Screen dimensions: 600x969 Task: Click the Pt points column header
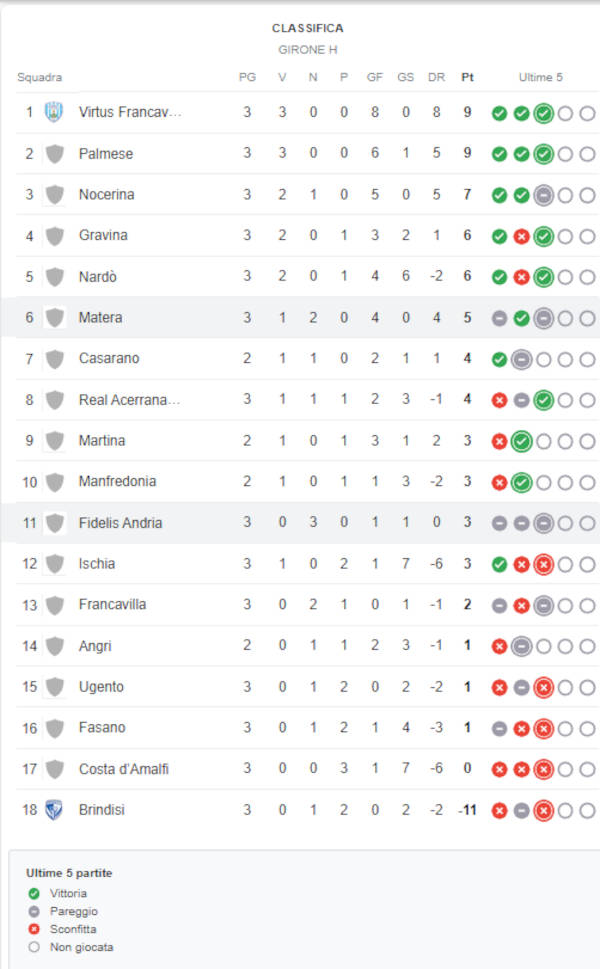click(467, 77)
